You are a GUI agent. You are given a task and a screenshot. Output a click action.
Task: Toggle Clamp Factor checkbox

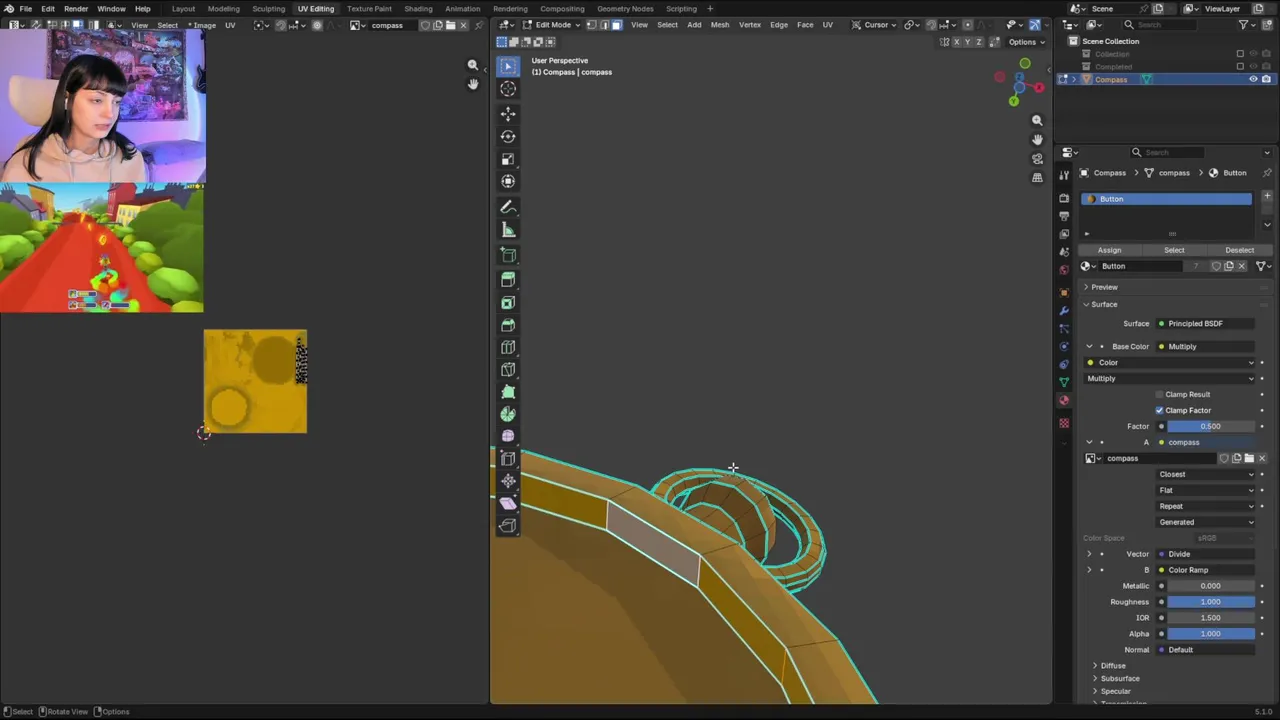coord(1160,410)
